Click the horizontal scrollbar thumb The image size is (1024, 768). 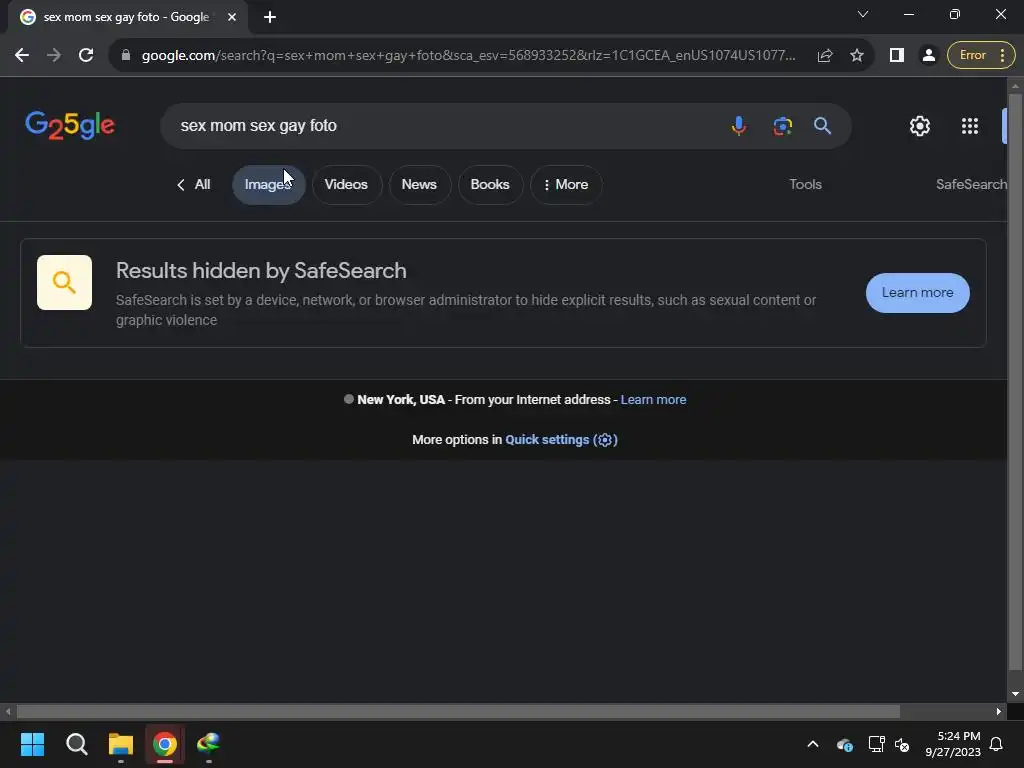[458, 711]
